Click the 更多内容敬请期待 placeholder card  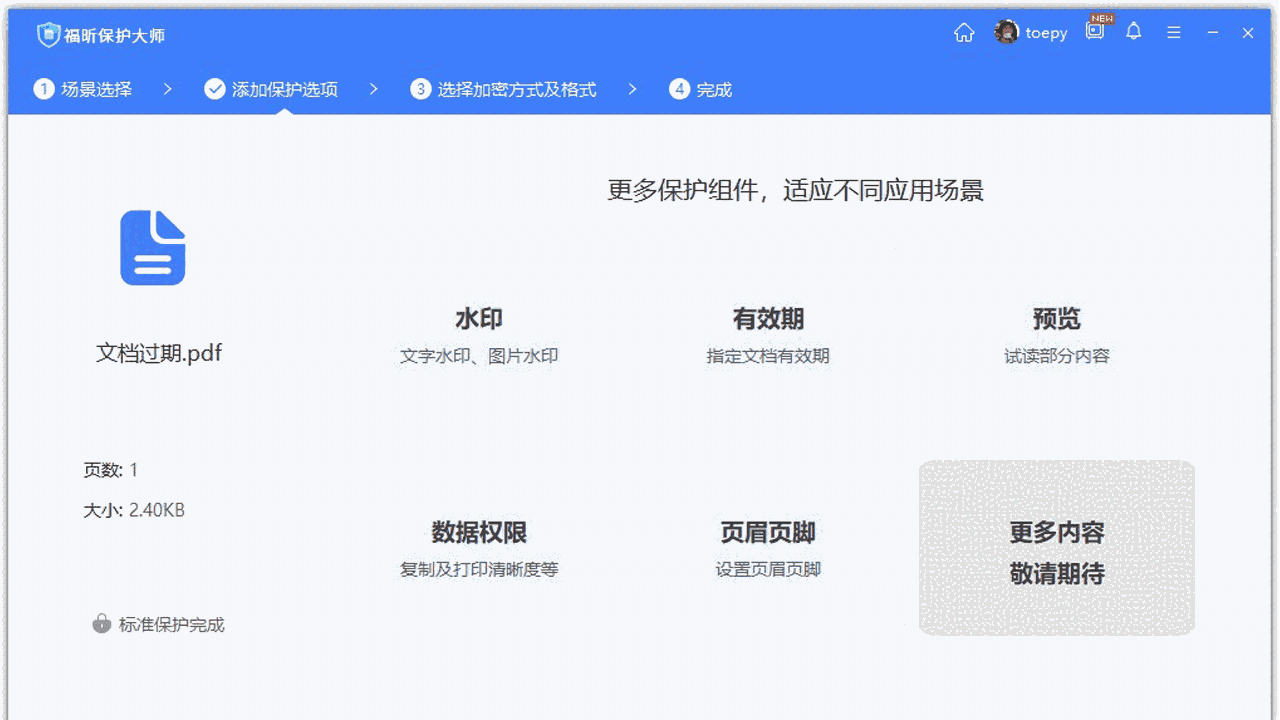1057,547
